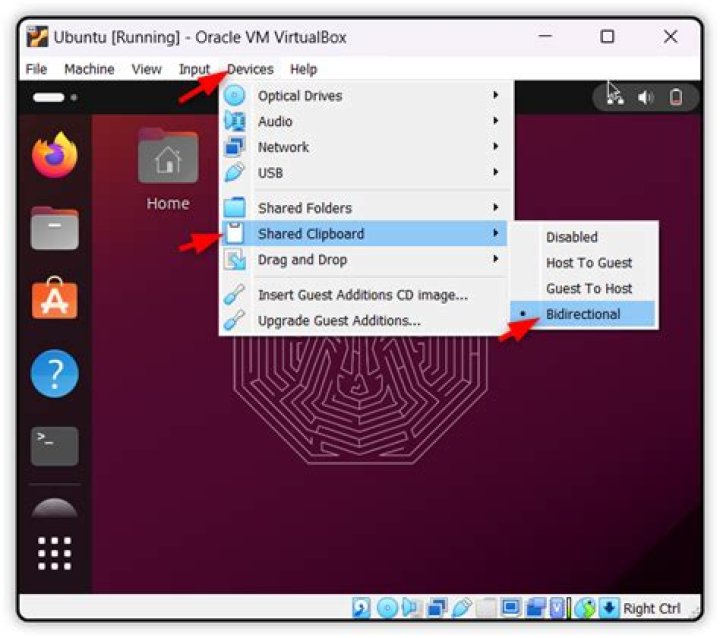Open the Help question-mark dock icon
Screen dimensions: 720x638
click(55, 373)
